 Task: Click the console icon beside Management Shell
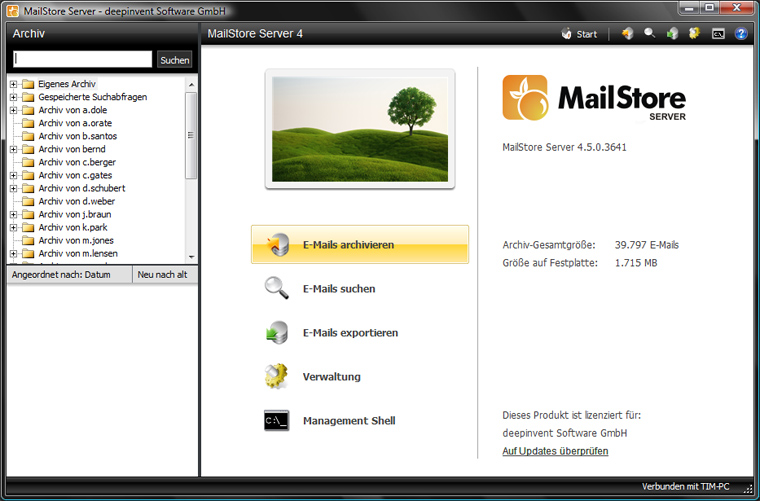(x=277, y=421)
